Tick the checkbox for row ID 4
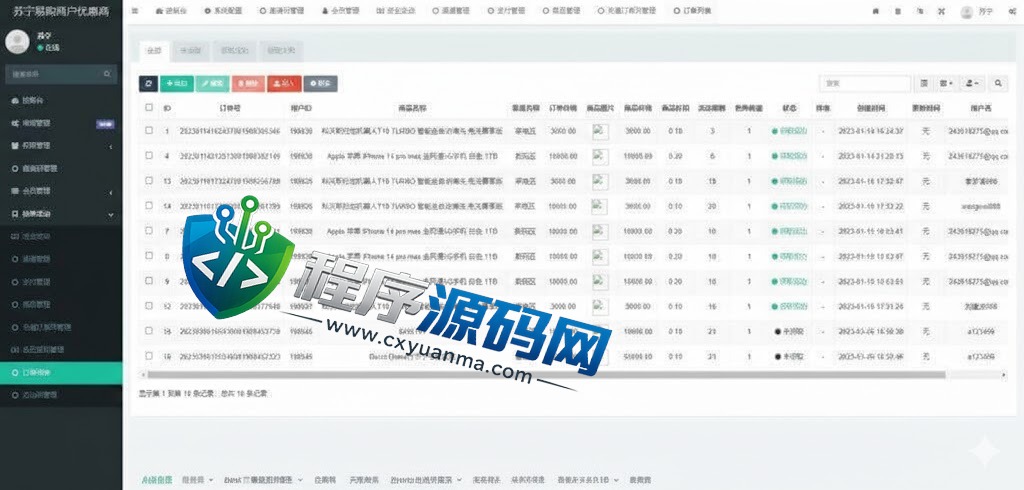The width and height of the screenshot is (1024, 490). (149, 155)
